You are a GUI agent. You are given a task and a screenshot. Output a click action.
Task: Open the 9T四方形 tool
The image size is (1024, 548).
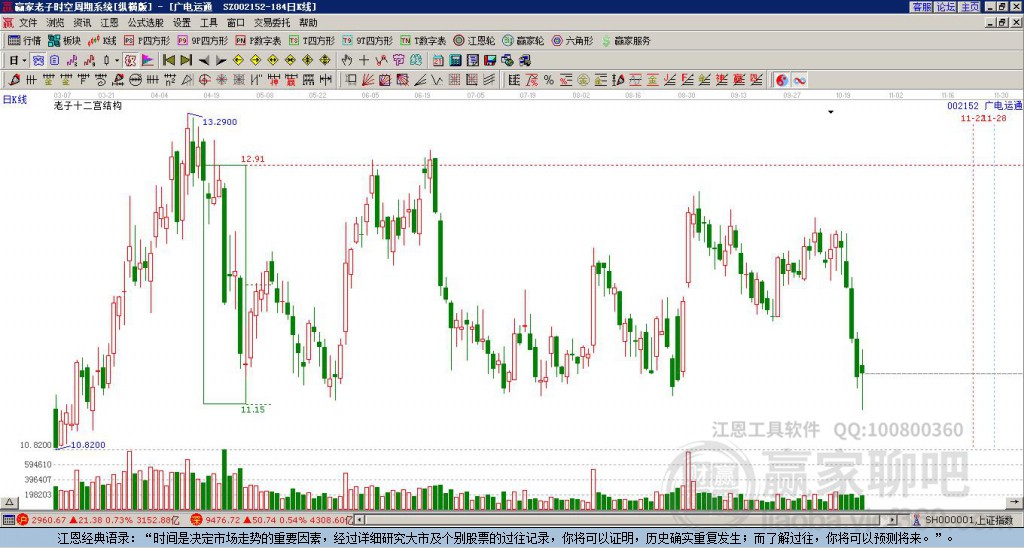coord(367,40)
